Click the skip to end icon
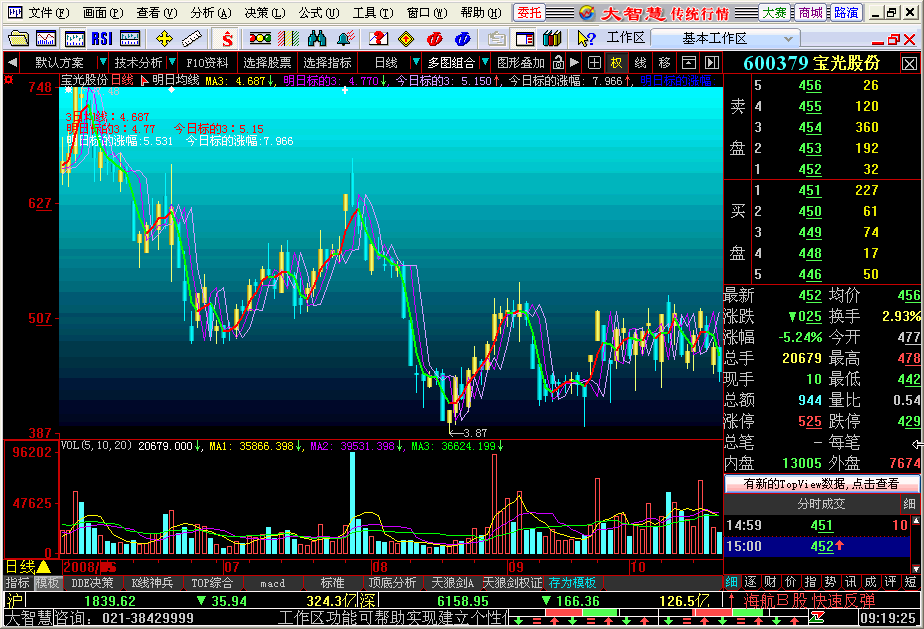924x629 pixels. click(x=712, y=62)
